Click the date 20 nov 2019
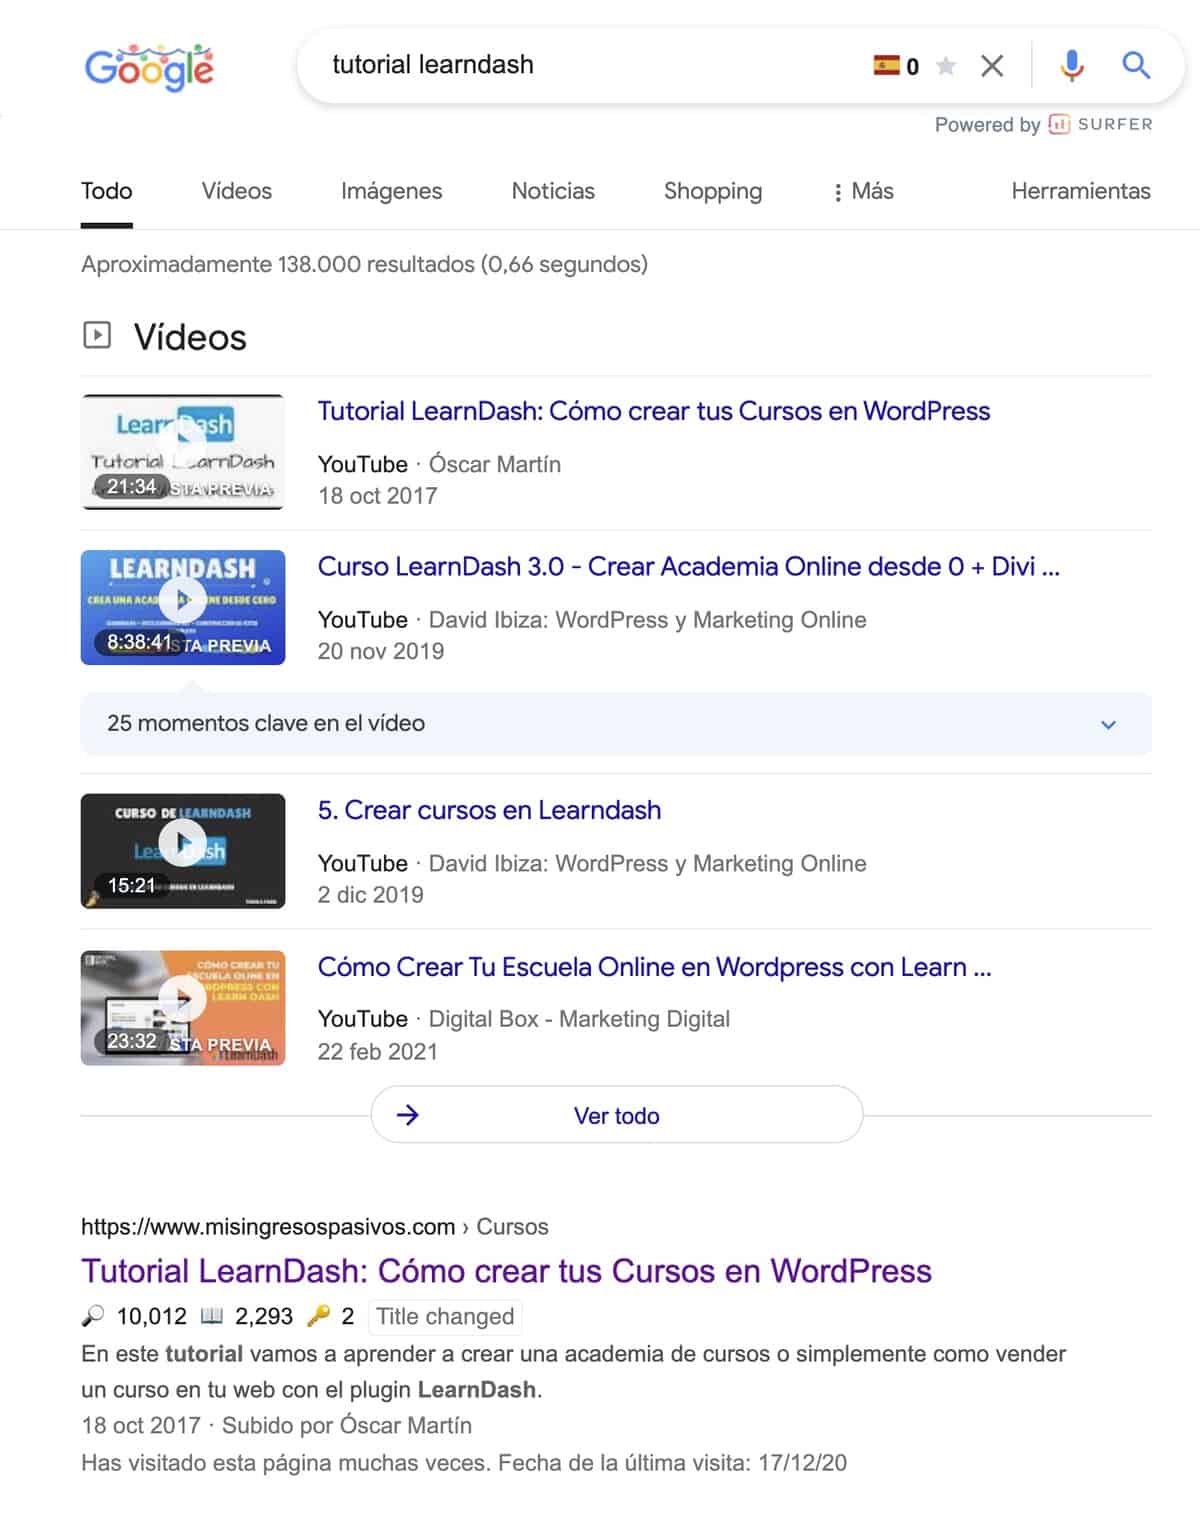This screenshot has width=1200, height=1529. point(381,651)
